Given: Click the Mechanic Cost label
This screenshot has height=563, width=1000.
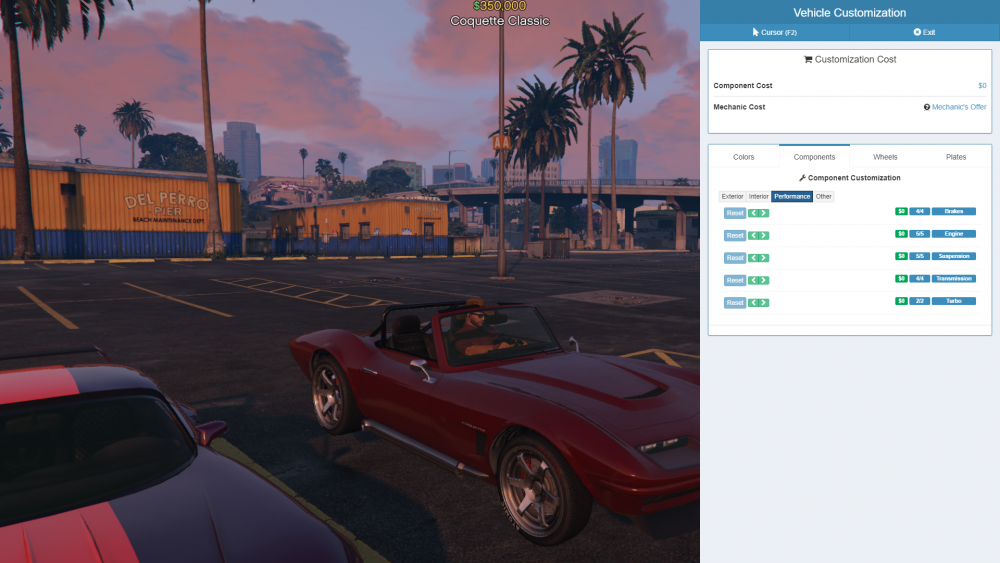Looking at the screenshot, I should pyautogui.click(x=739, y=107).
